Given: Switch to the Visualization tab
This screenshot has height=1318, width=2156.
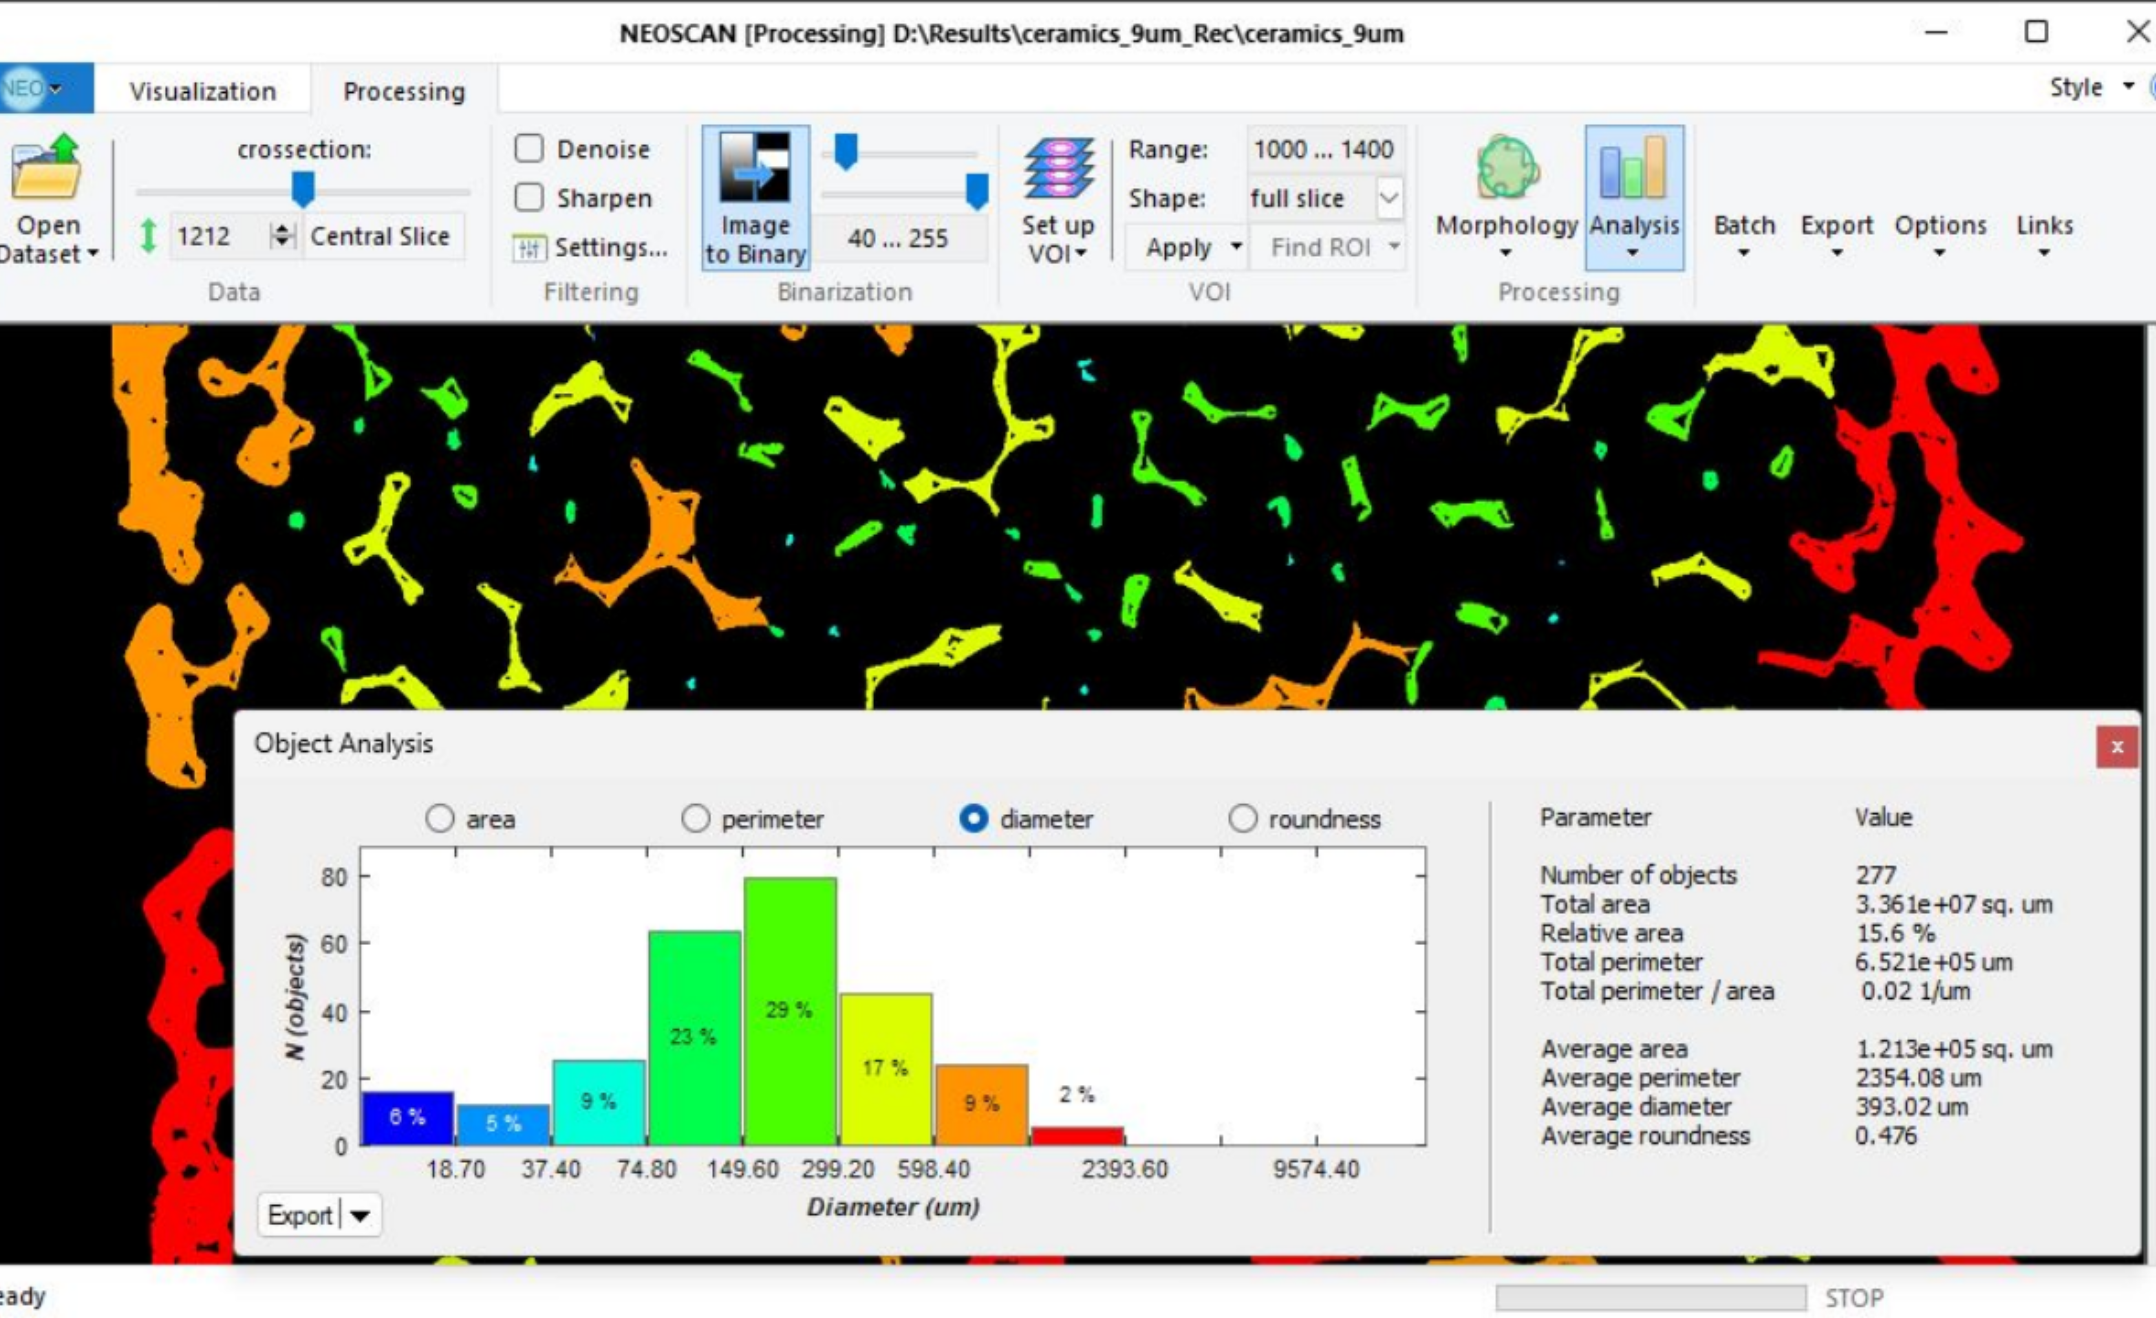Looking at the screenshot, I should tap(202, 91).
